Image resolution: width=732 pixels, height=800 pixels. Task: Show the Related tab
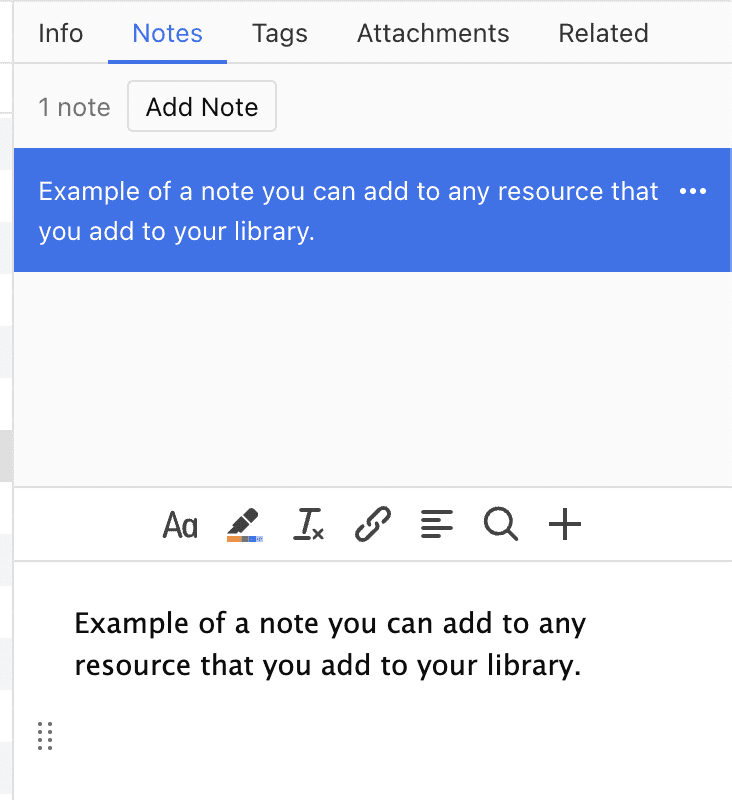(x=603, y=34)
